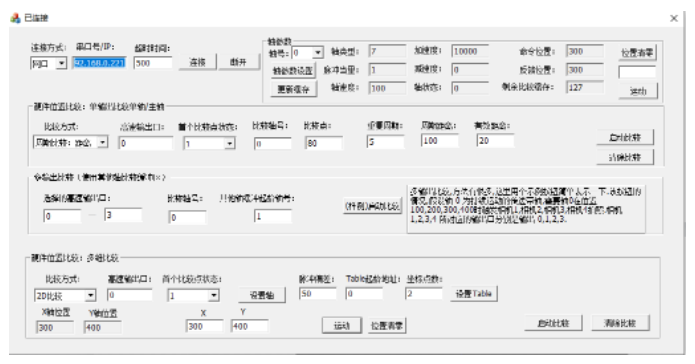Click the 轴速度 field showing 100

[x=387, y=88]
